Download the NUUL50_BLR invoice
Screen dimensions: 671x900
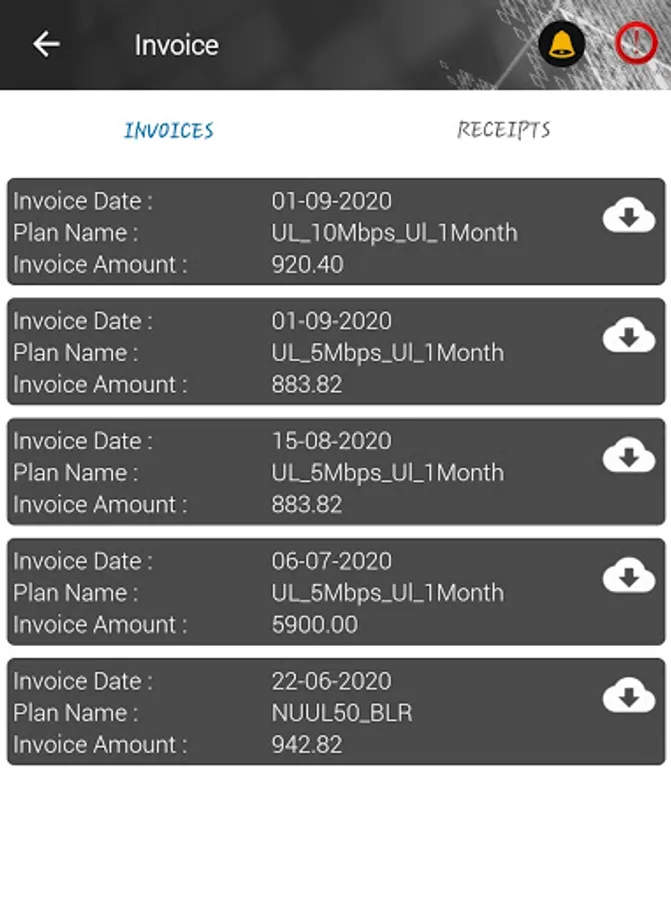[x=628, y=696]
